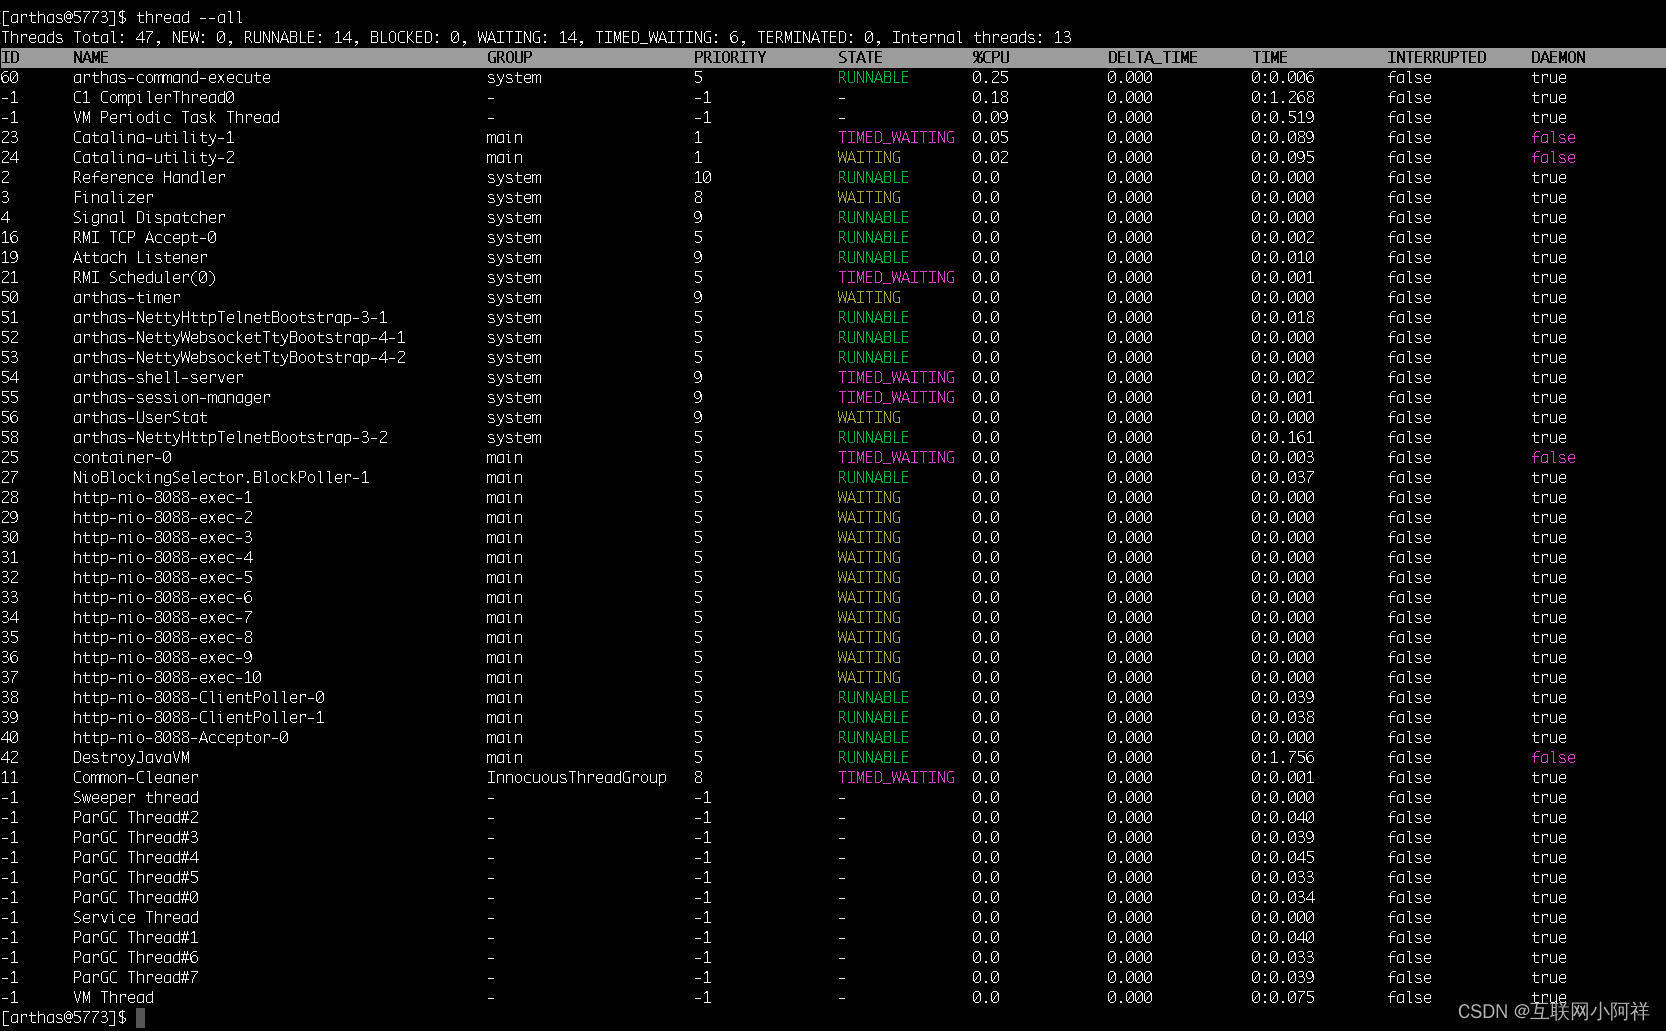This screenshot has height=1031, width=1666.
Task: Click http-nio-8088-ClientPoller-1 name
Action: [199, 717]
